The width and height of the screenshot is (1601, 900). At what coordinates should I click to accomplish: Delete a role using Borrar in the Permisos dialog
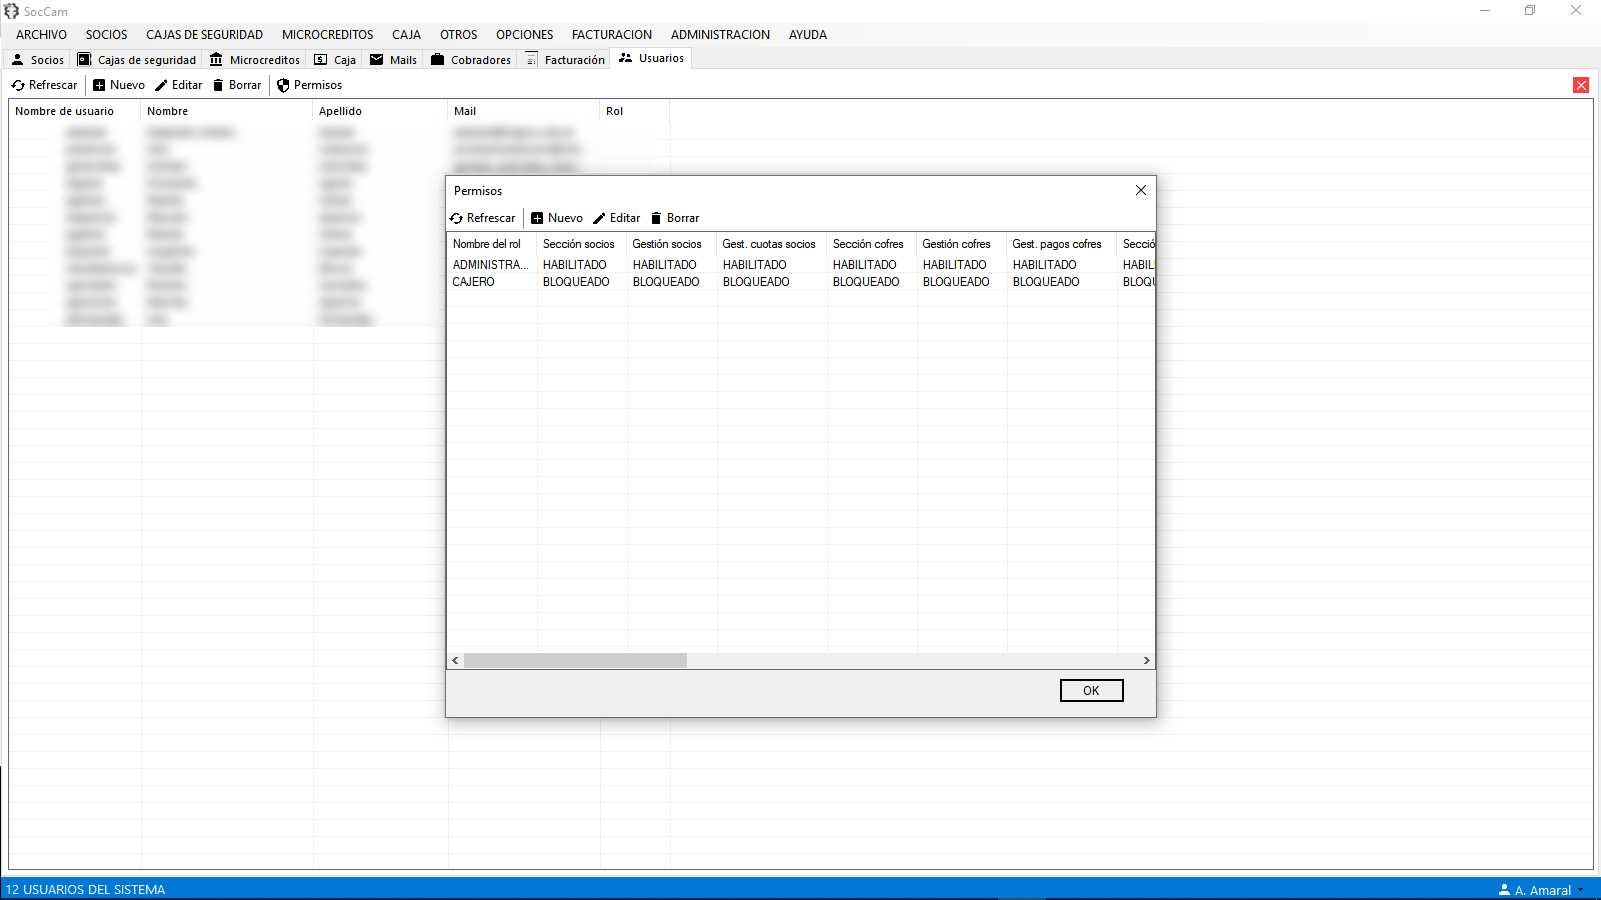click(675, 218)
